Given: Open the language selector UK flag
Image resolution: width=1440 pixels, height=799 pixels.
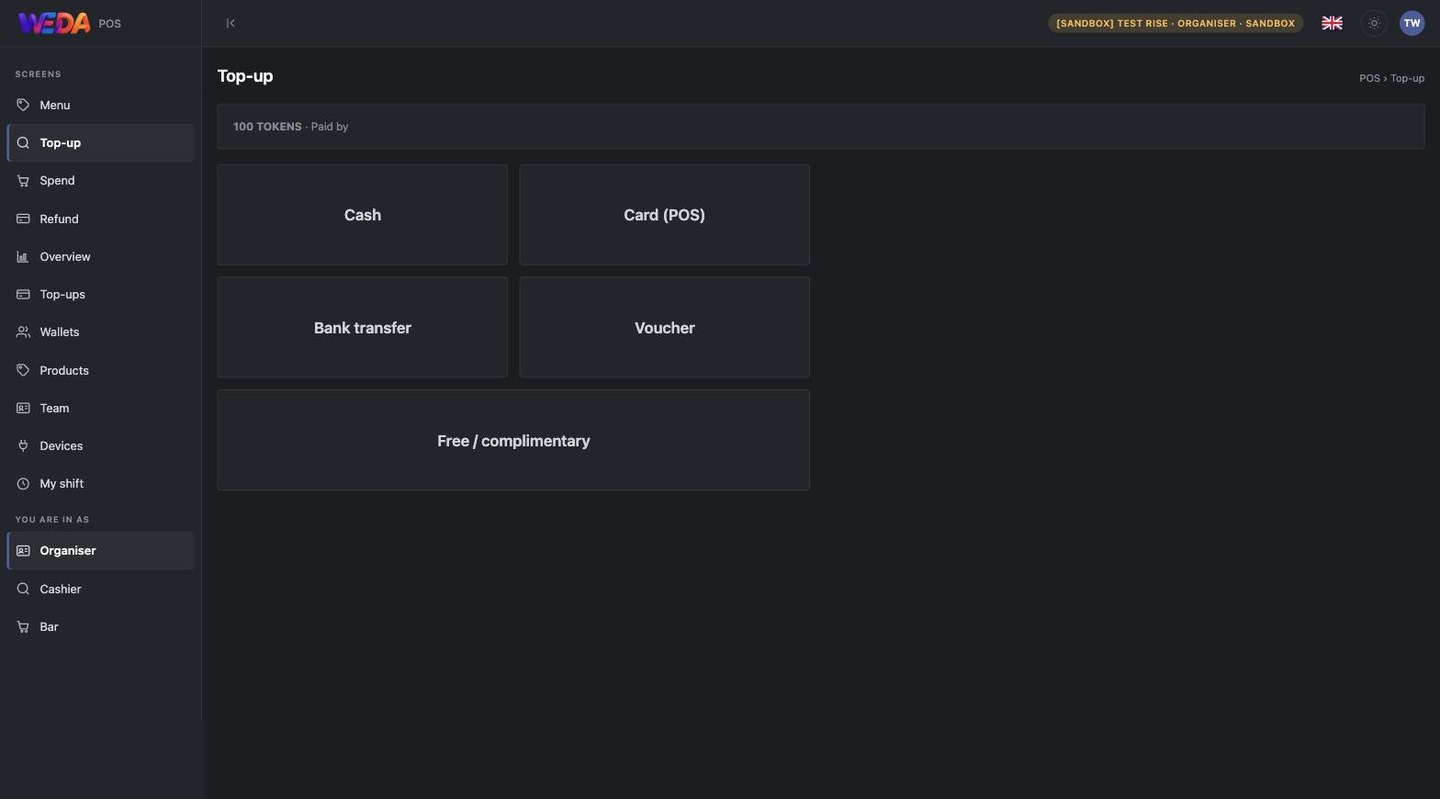Looking at the screenshot, I should coord(1332,23).
